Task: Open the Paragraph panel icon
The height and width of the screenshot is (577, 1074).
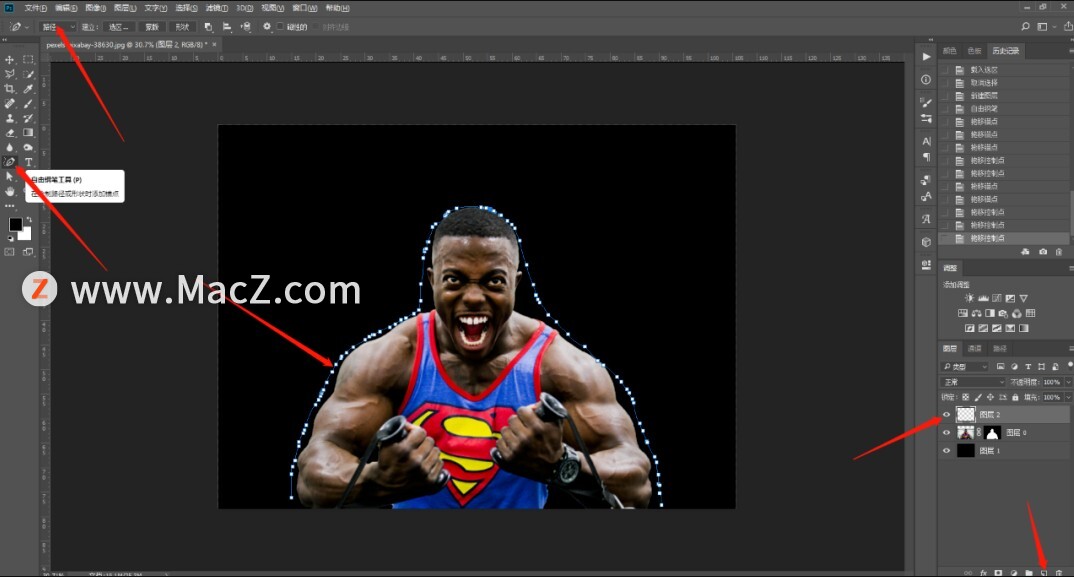Action: click(926, 157)
